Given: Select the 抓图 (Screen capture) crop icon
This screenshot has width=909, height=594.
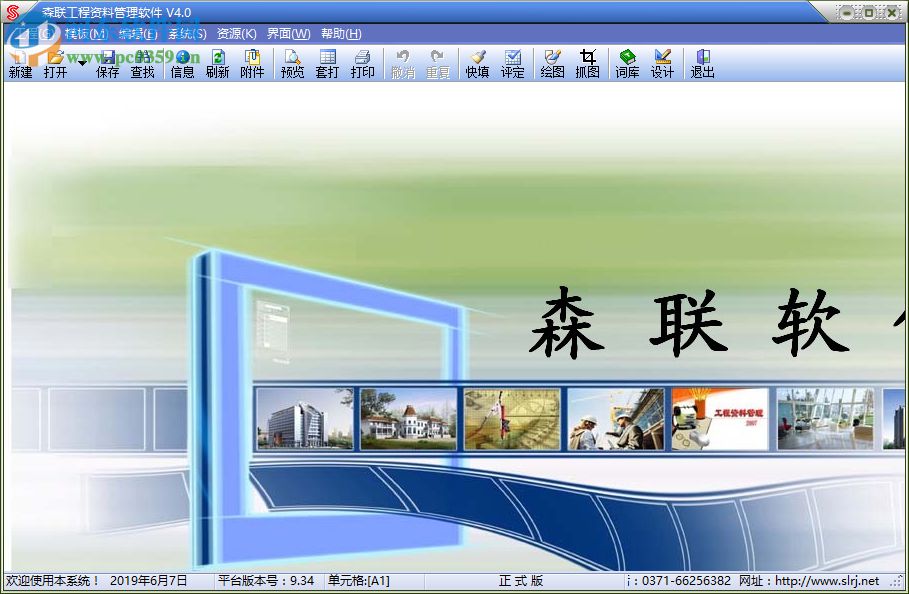Looking at the screenshot, I should click(x=587, y=64).
